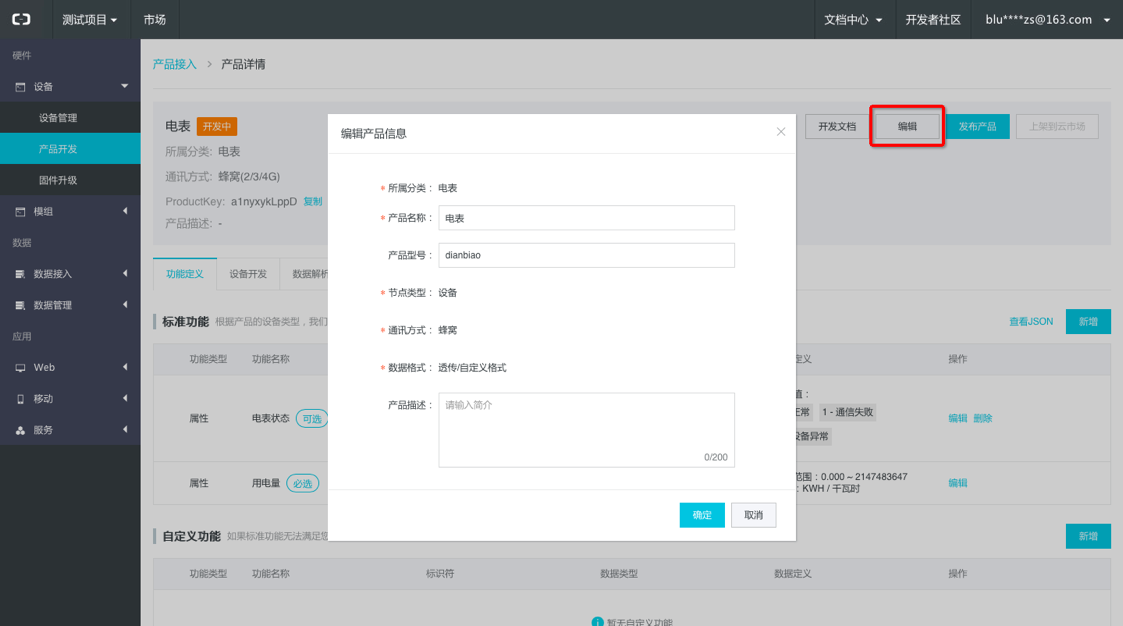Open 市场 in the top bar
The image size is (1123, 626).
tap(154, 19)
